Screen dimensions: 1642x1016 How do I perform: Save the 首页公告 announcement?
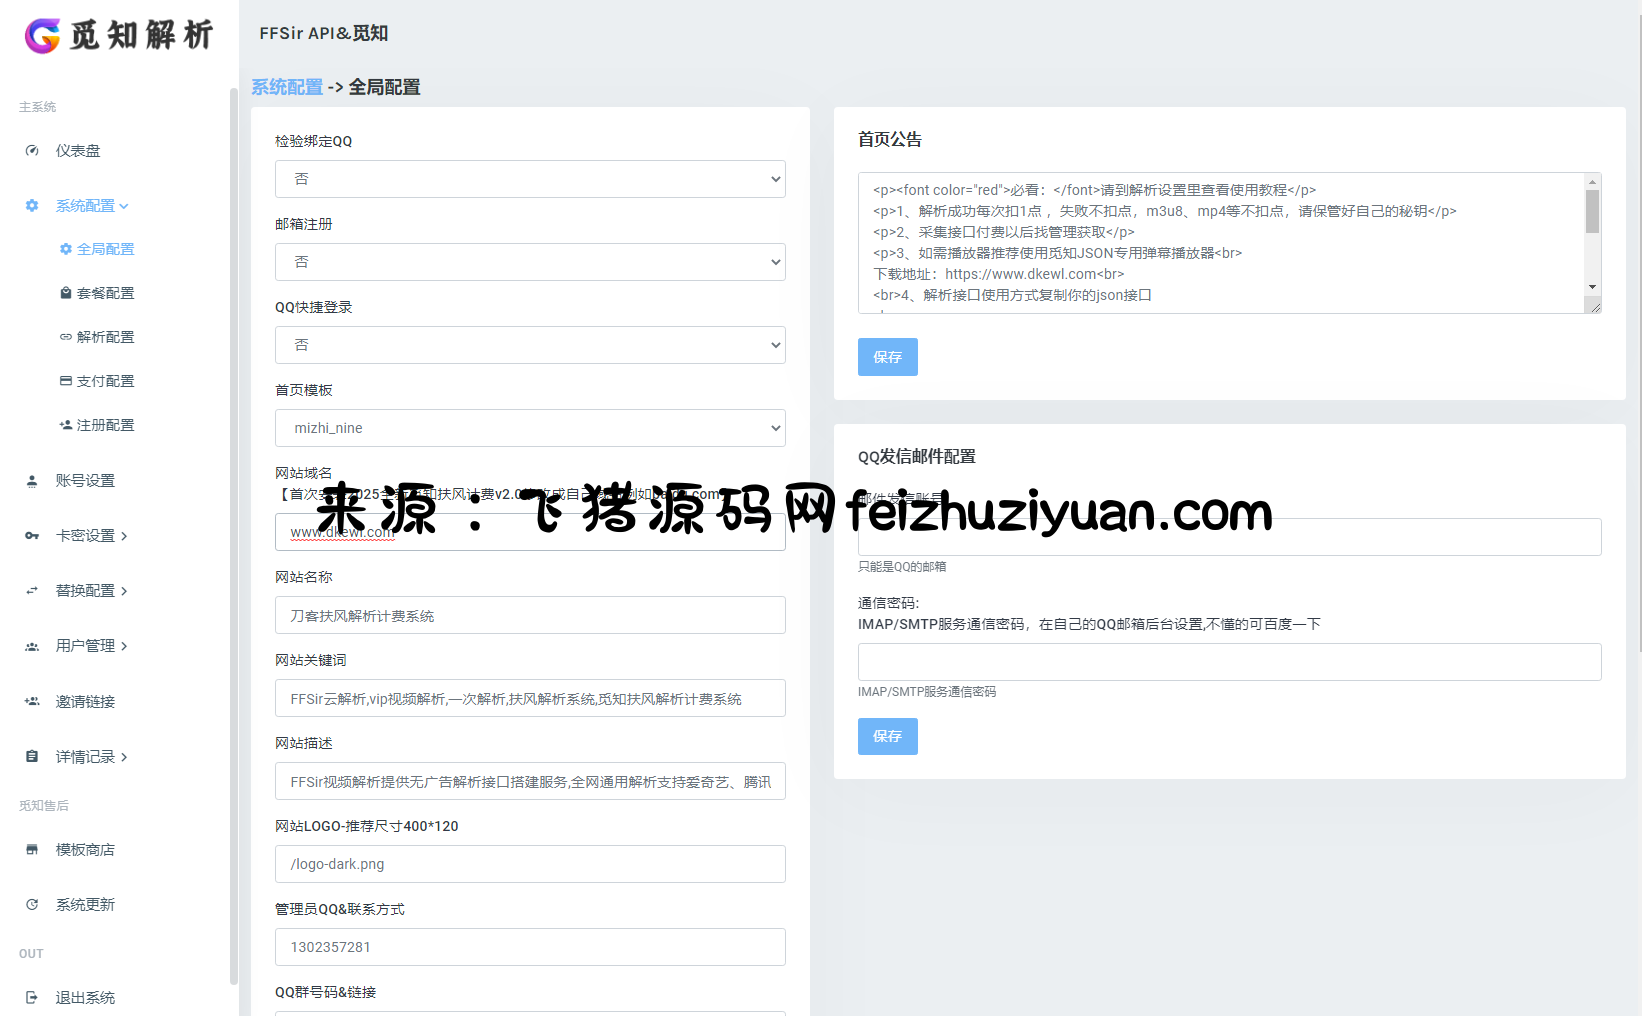click(887, 357)
